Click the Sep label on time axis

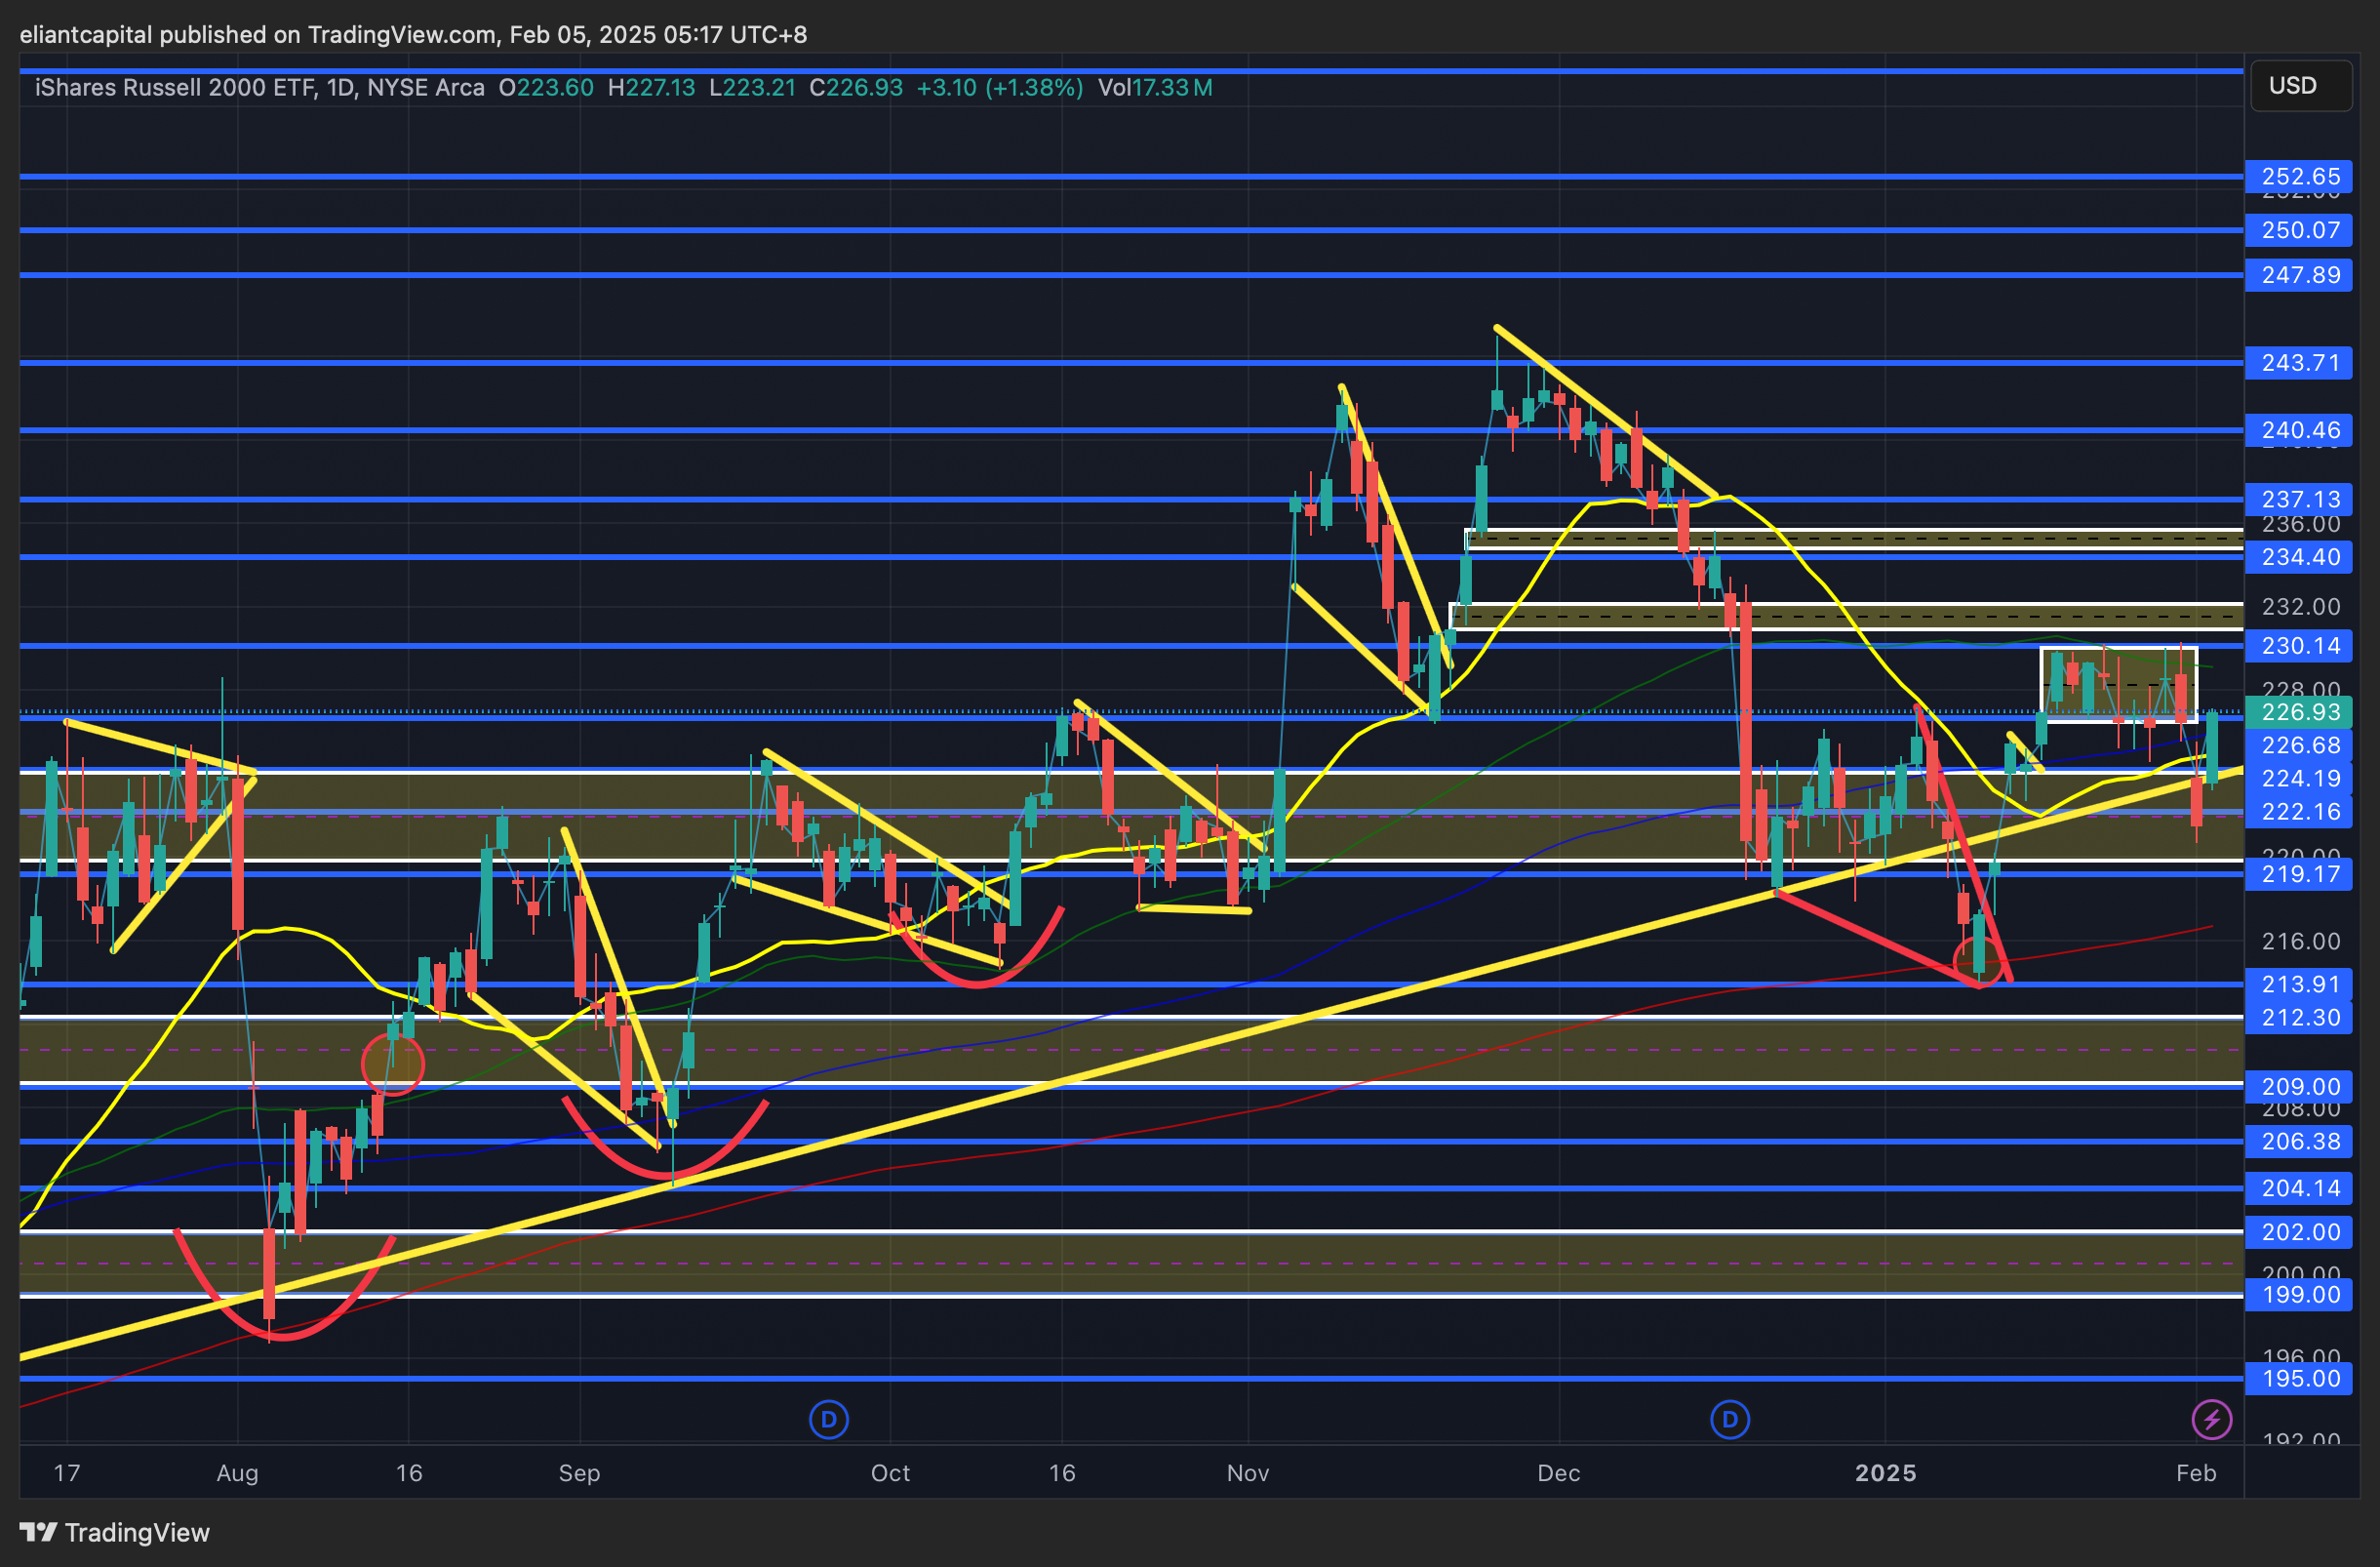point(579,1473)
